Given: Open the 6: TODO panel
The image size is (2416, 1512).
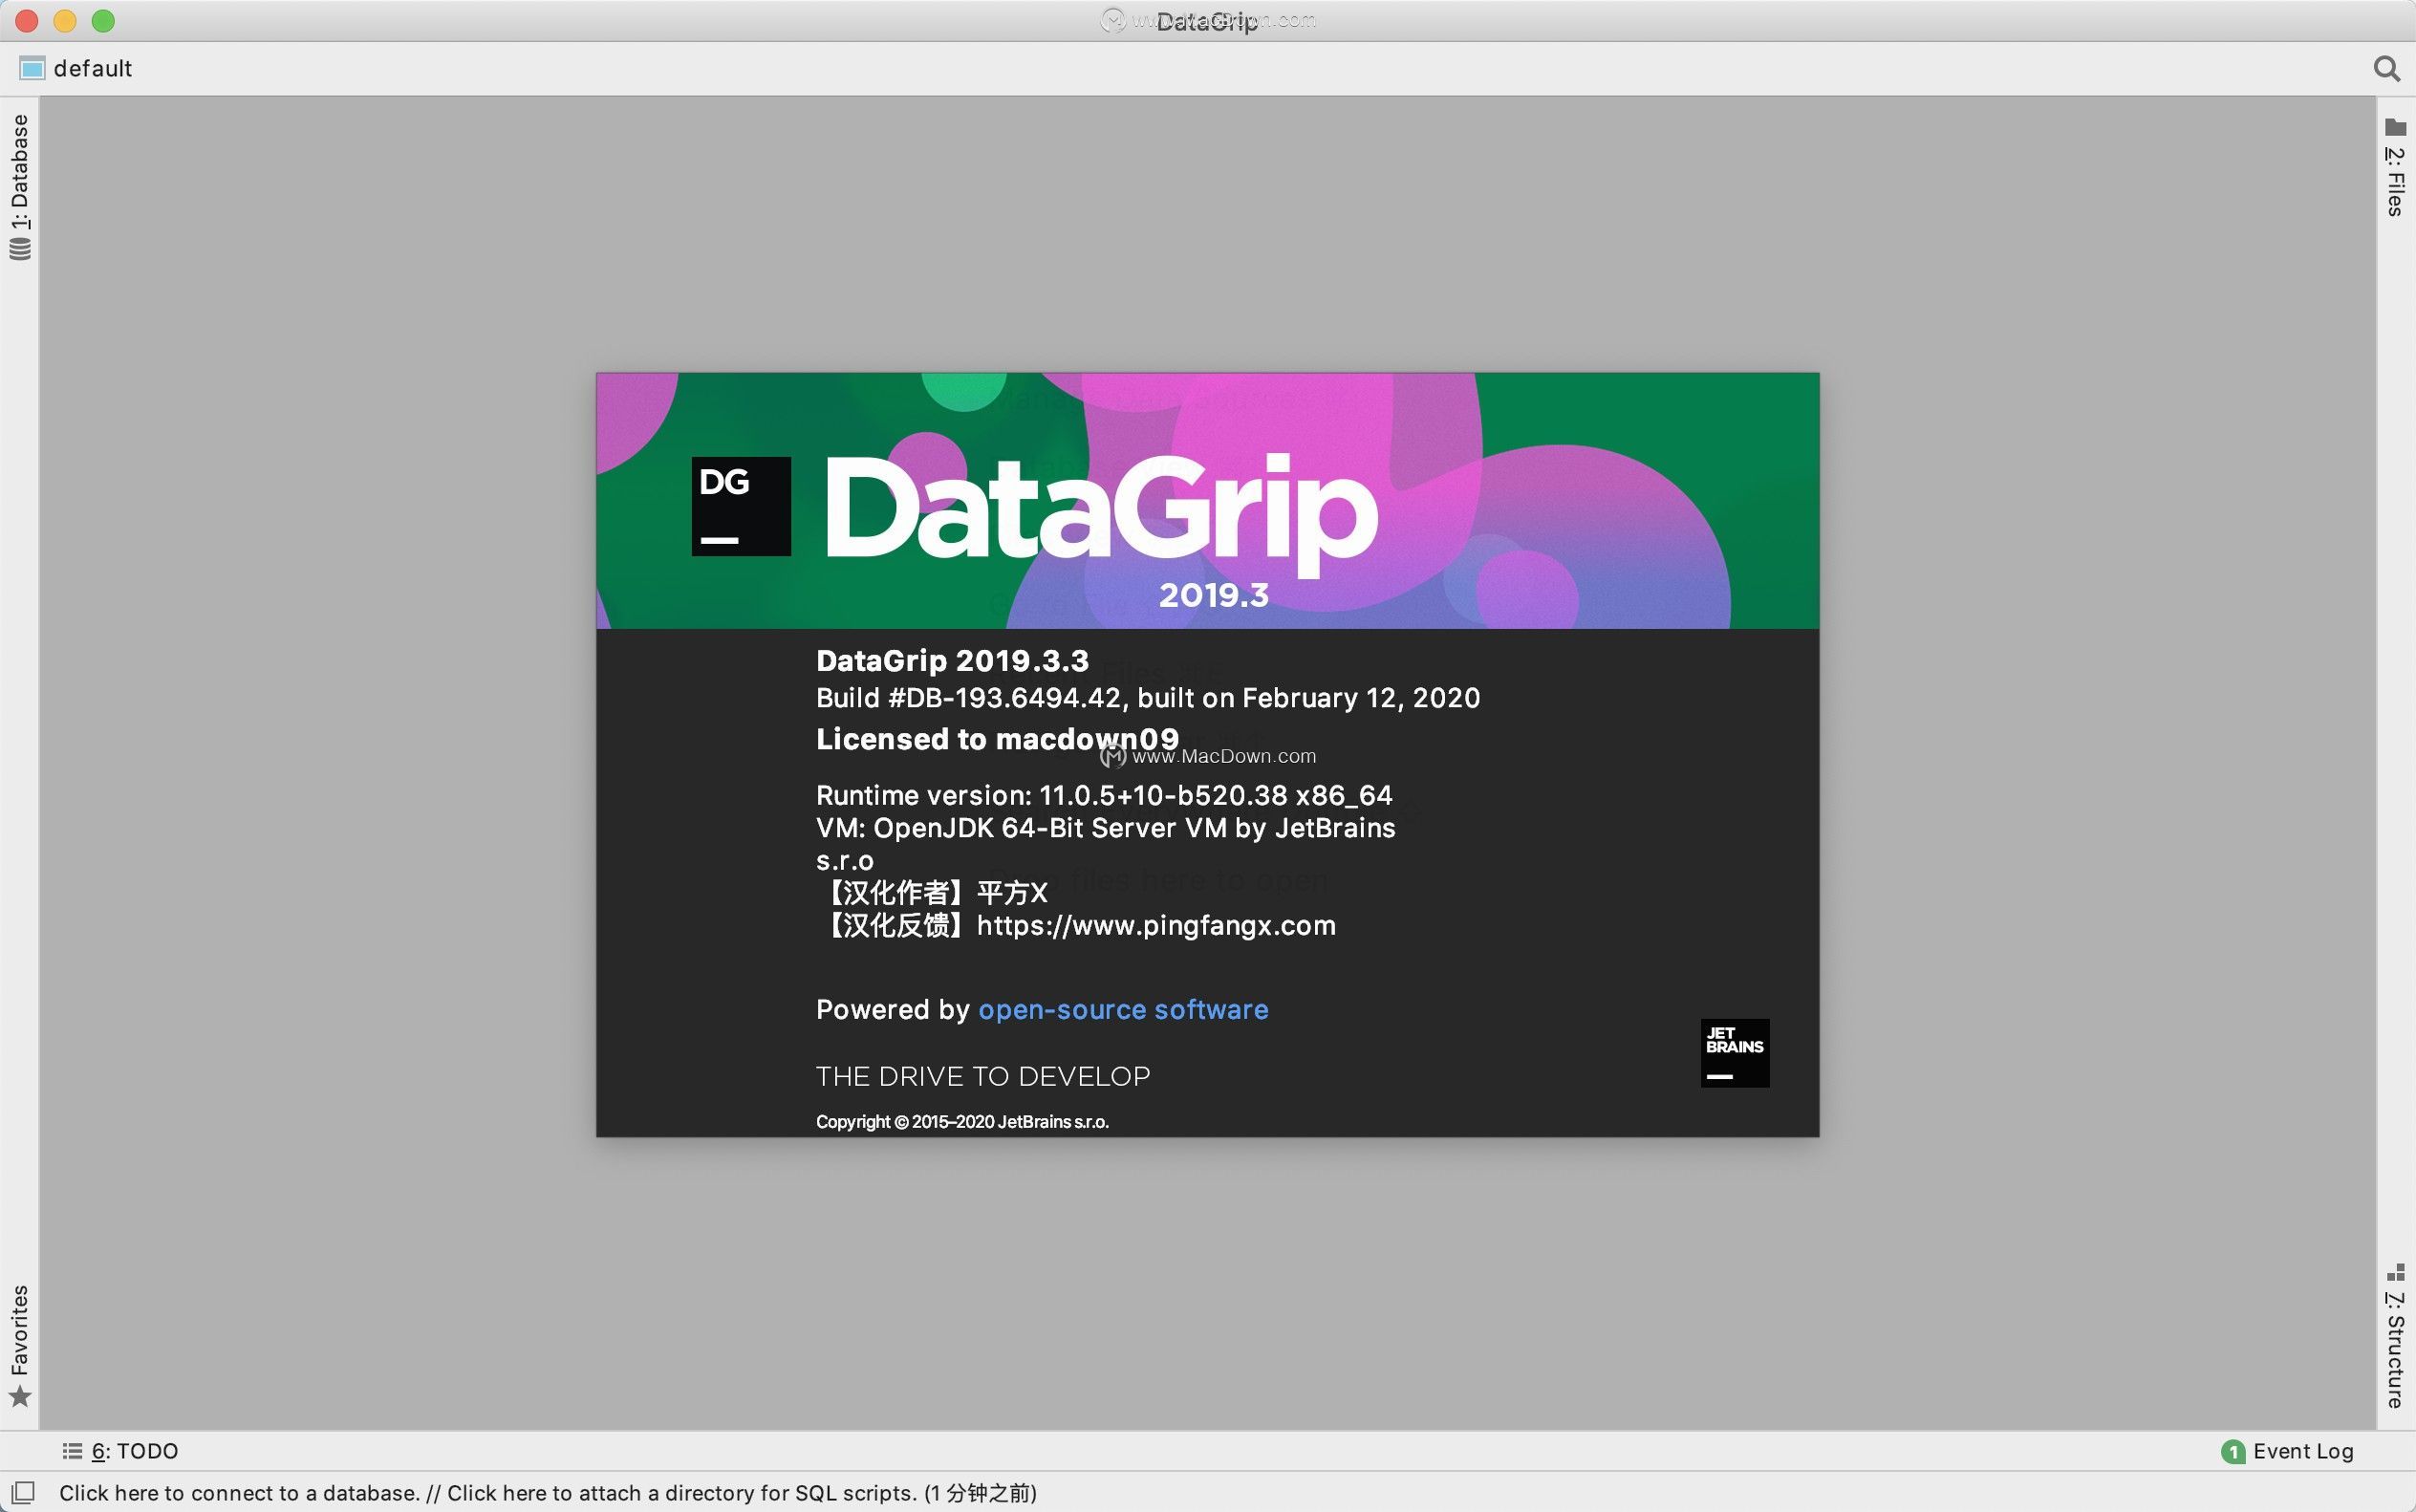Looking at the screenshot, I should (120, 1451).
